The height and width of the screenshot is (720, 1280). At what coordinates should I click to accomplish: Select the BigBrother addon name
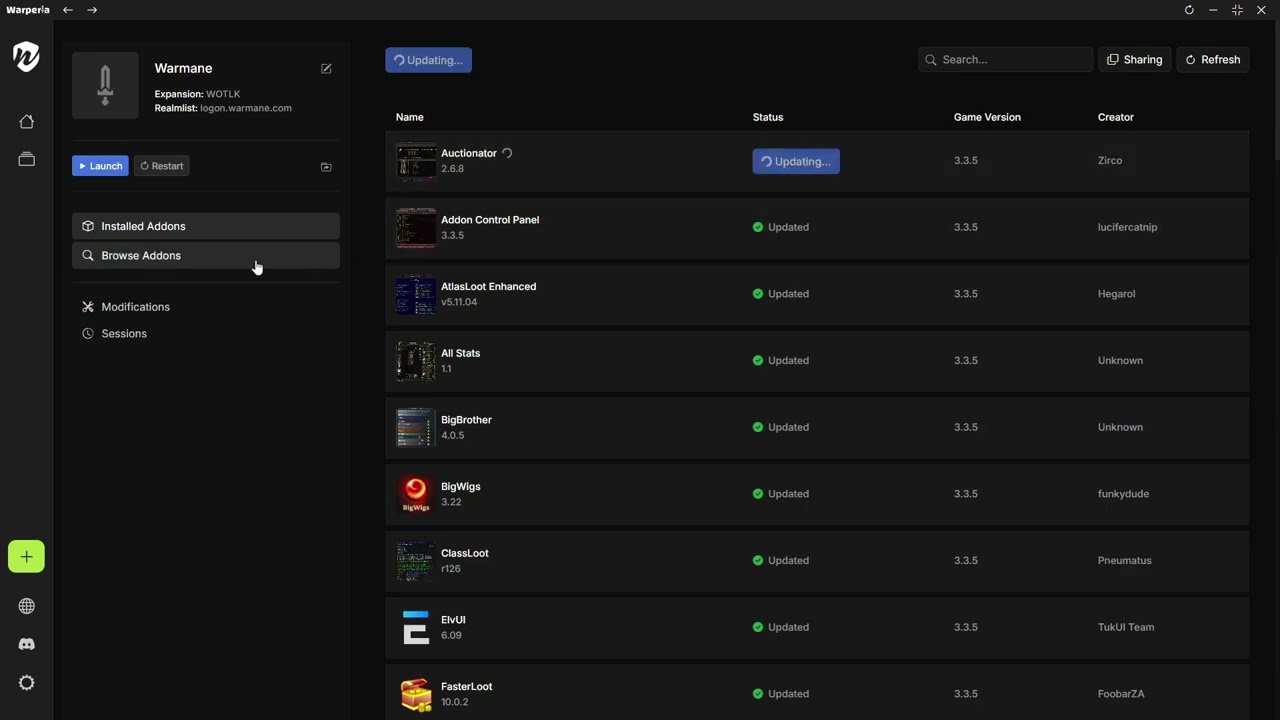point(466,420)
